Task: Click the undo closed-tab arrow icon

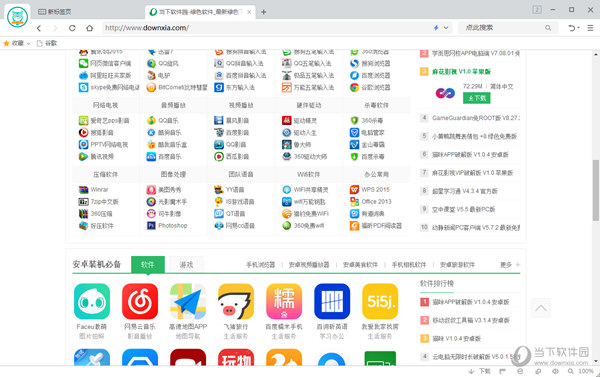Action: click(x=572, y=28)
